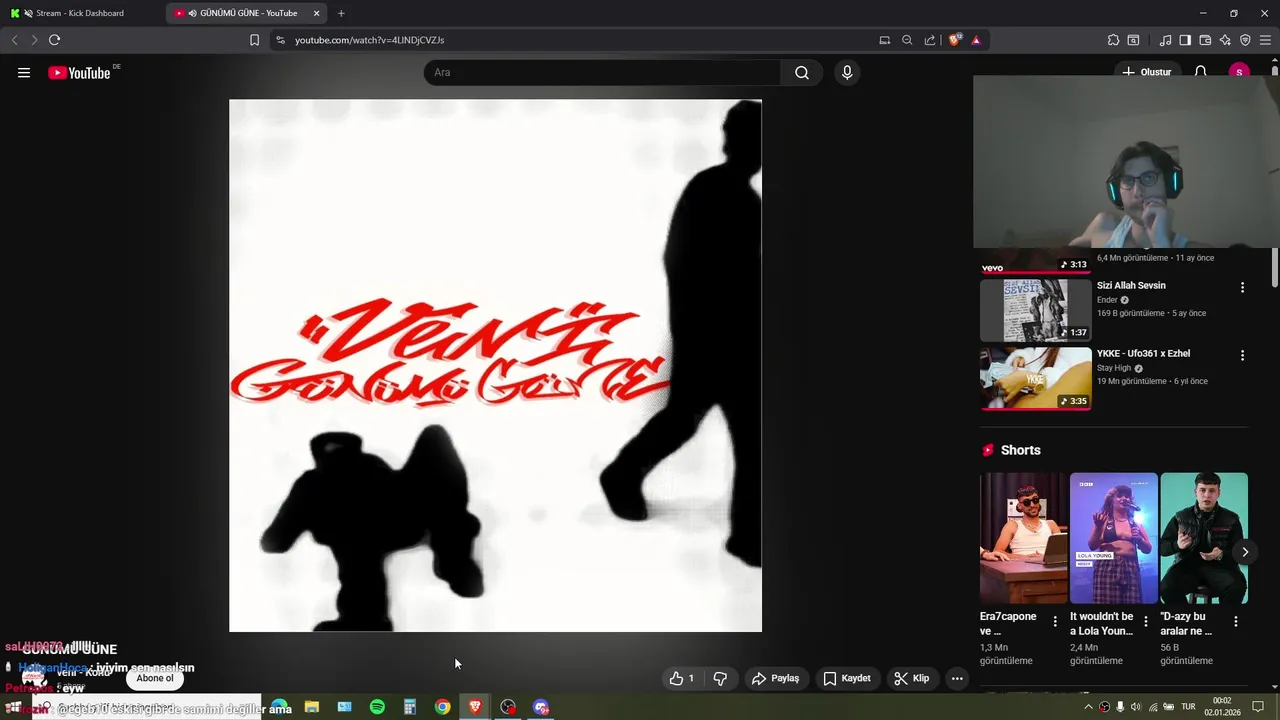The image size is (1280, 720).
Task: Open volume control in system tray
Action: (1135, 707)
